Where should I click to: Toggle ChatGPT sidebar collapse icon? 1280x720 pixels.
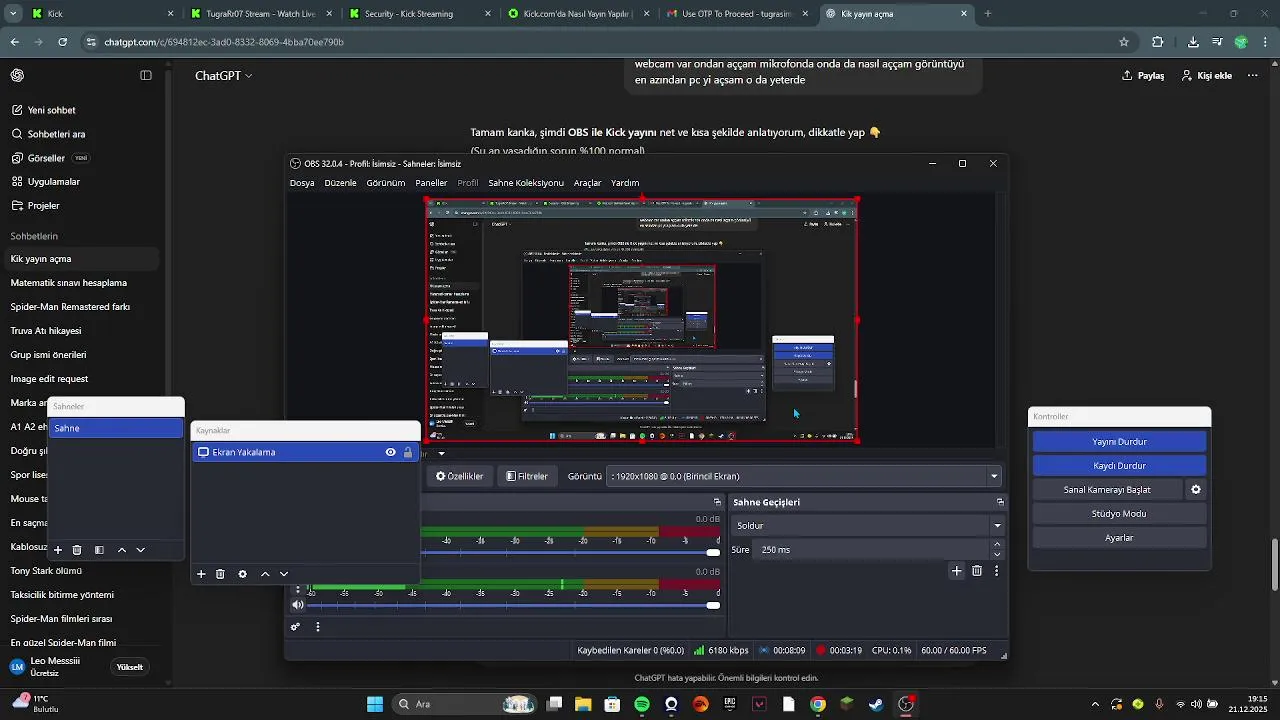(146, 76)
